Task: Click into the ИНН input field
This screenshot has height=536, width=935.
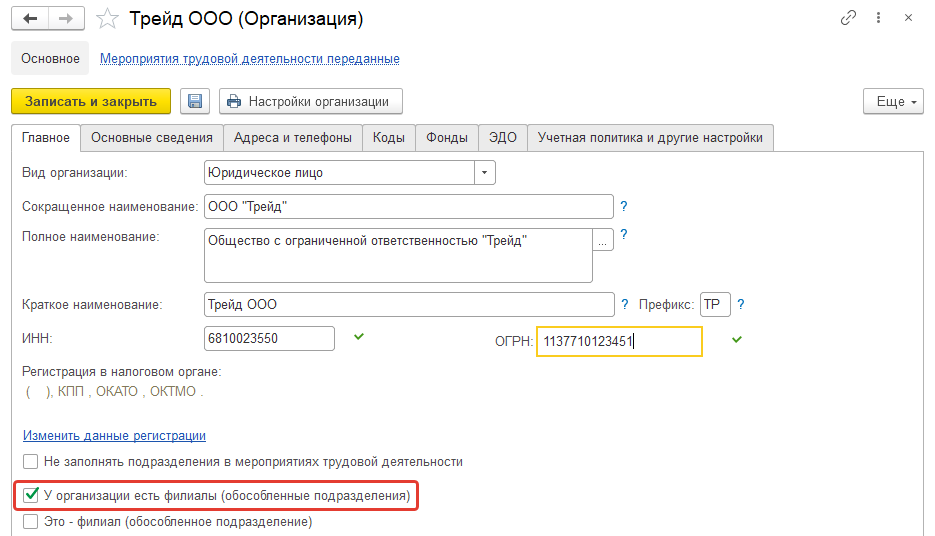Action: [x=269, y=339]
